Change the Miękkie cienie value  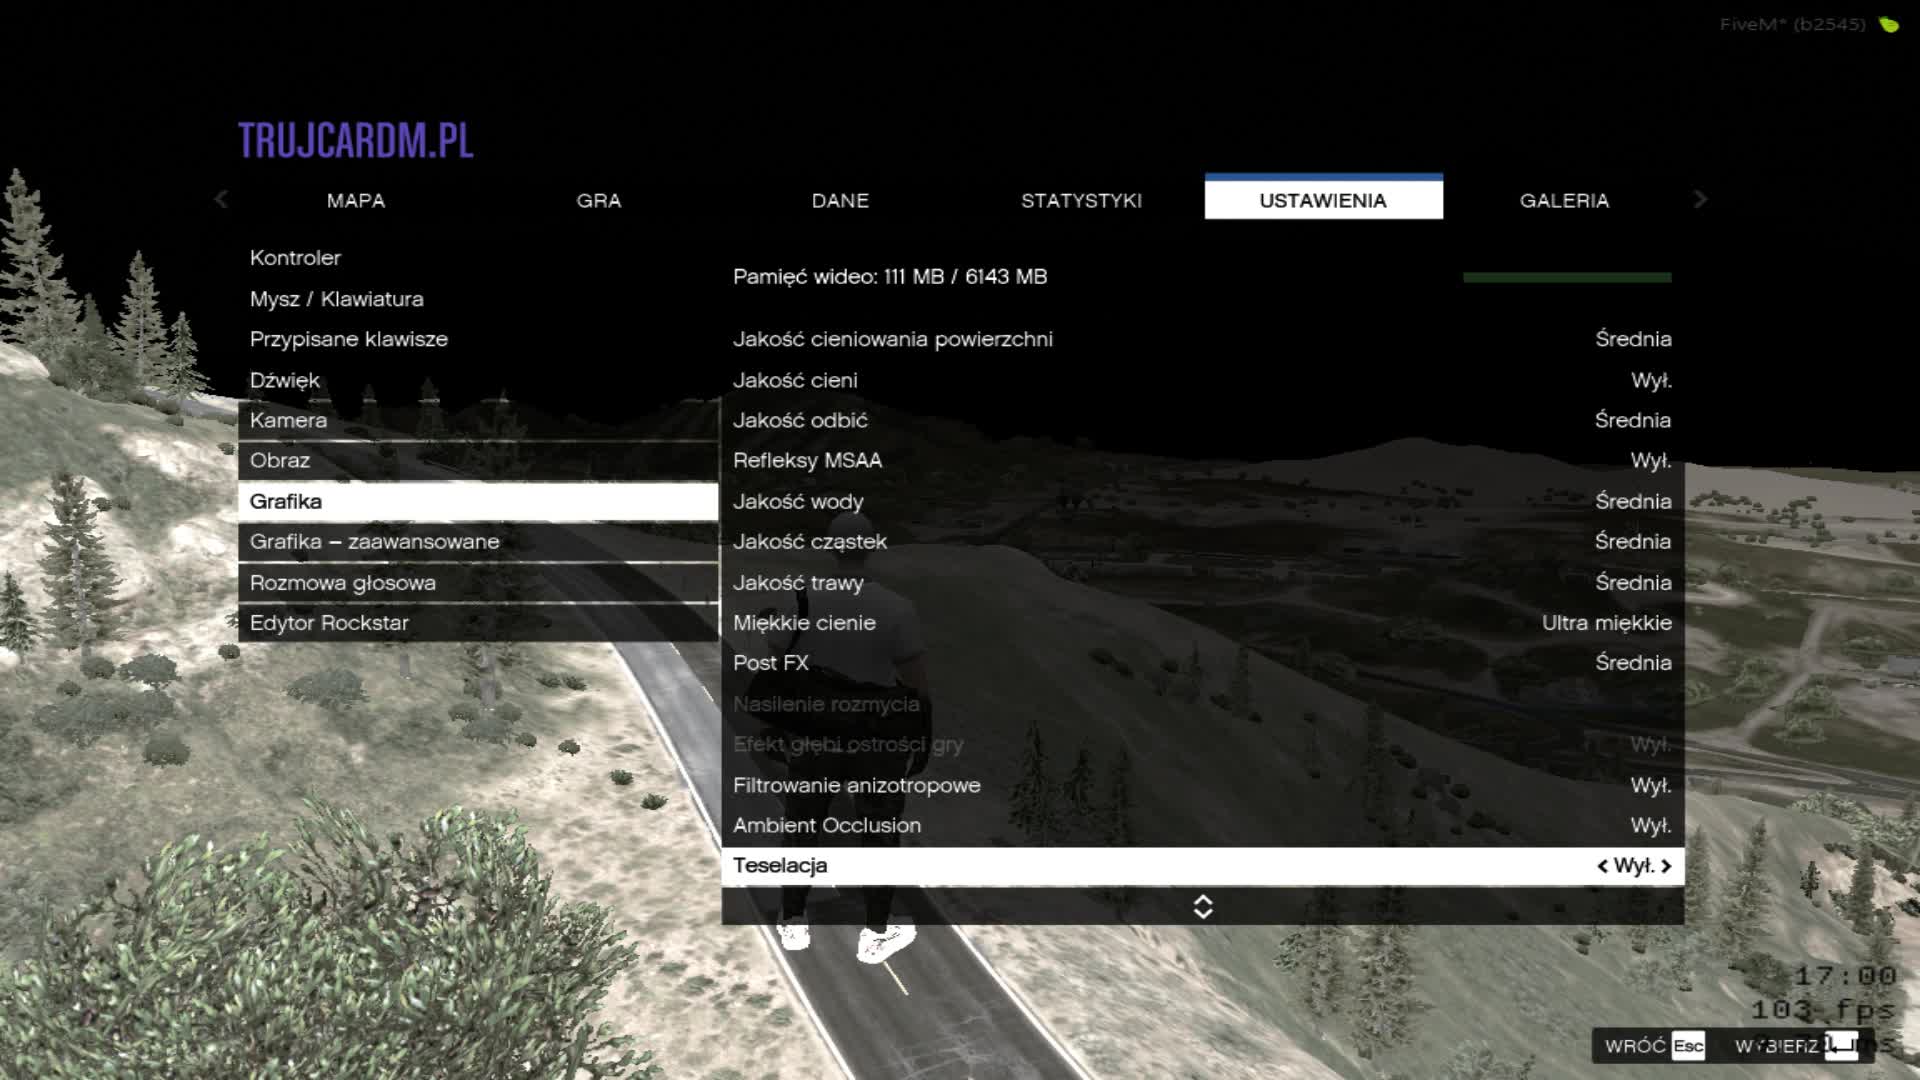coord(1606,623)
